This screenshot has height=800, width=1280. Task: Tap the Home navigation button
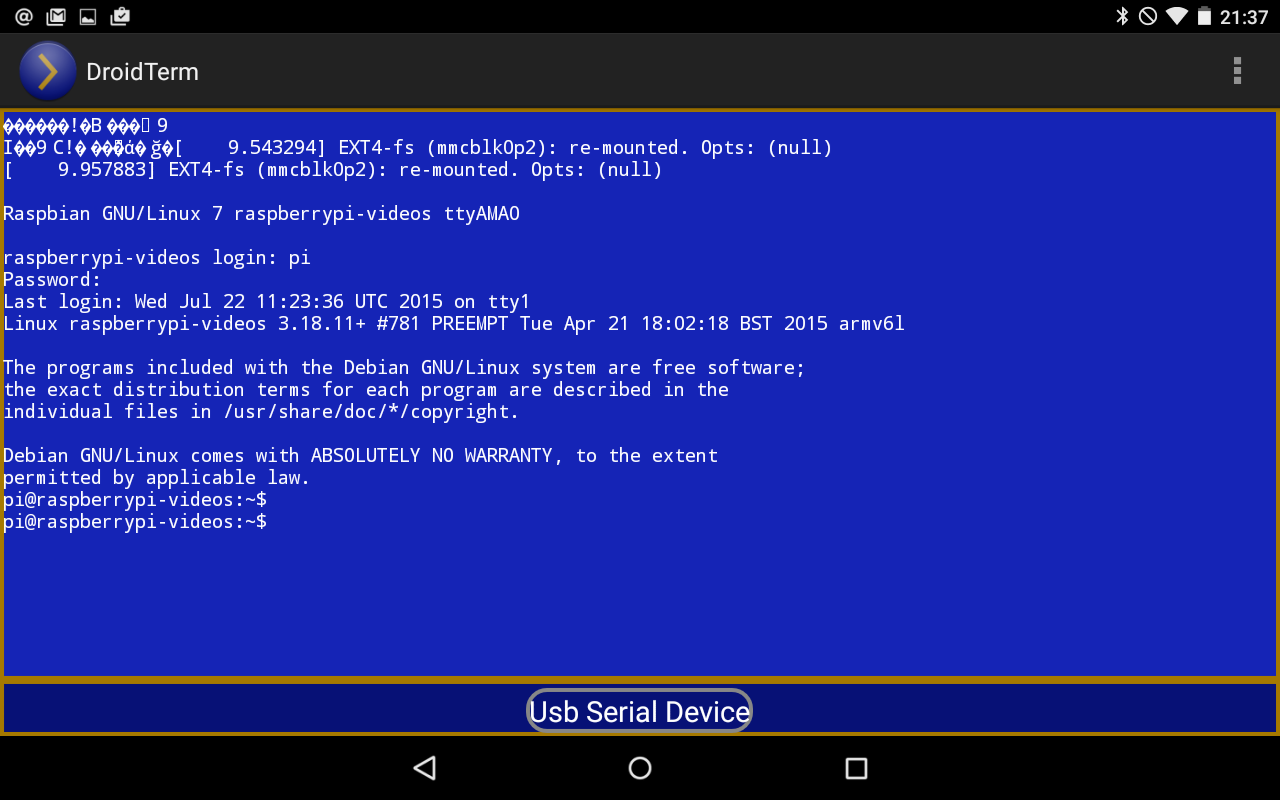[x=640, y=768]
